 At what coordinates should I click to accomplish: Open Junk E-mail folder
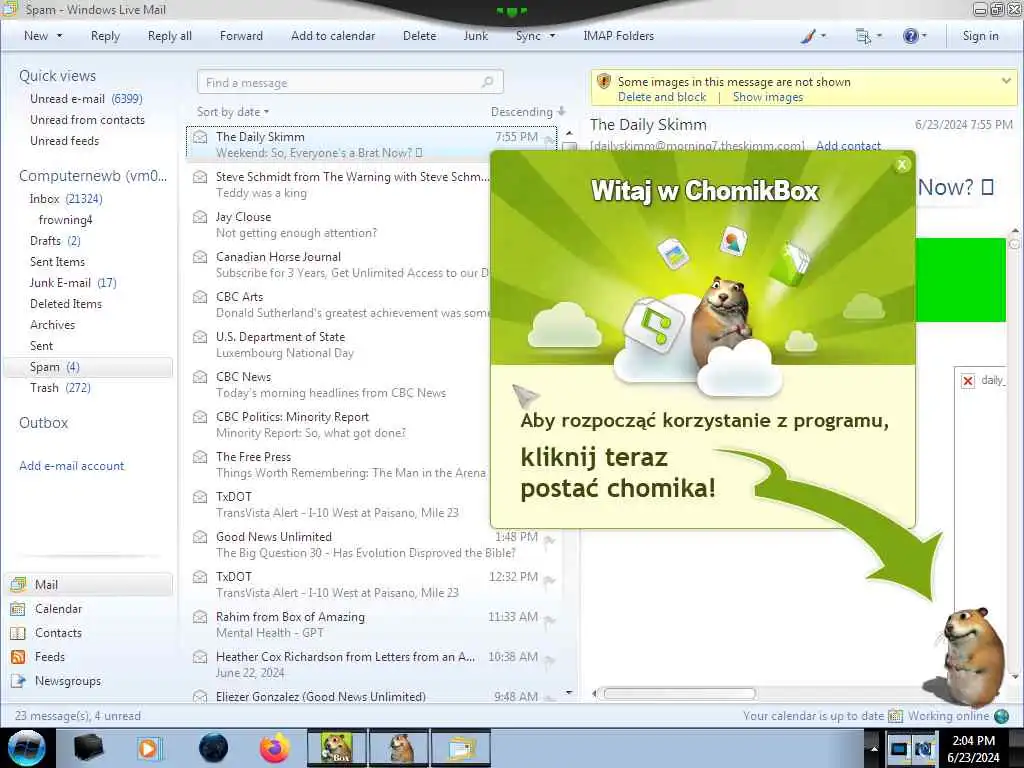72,283
